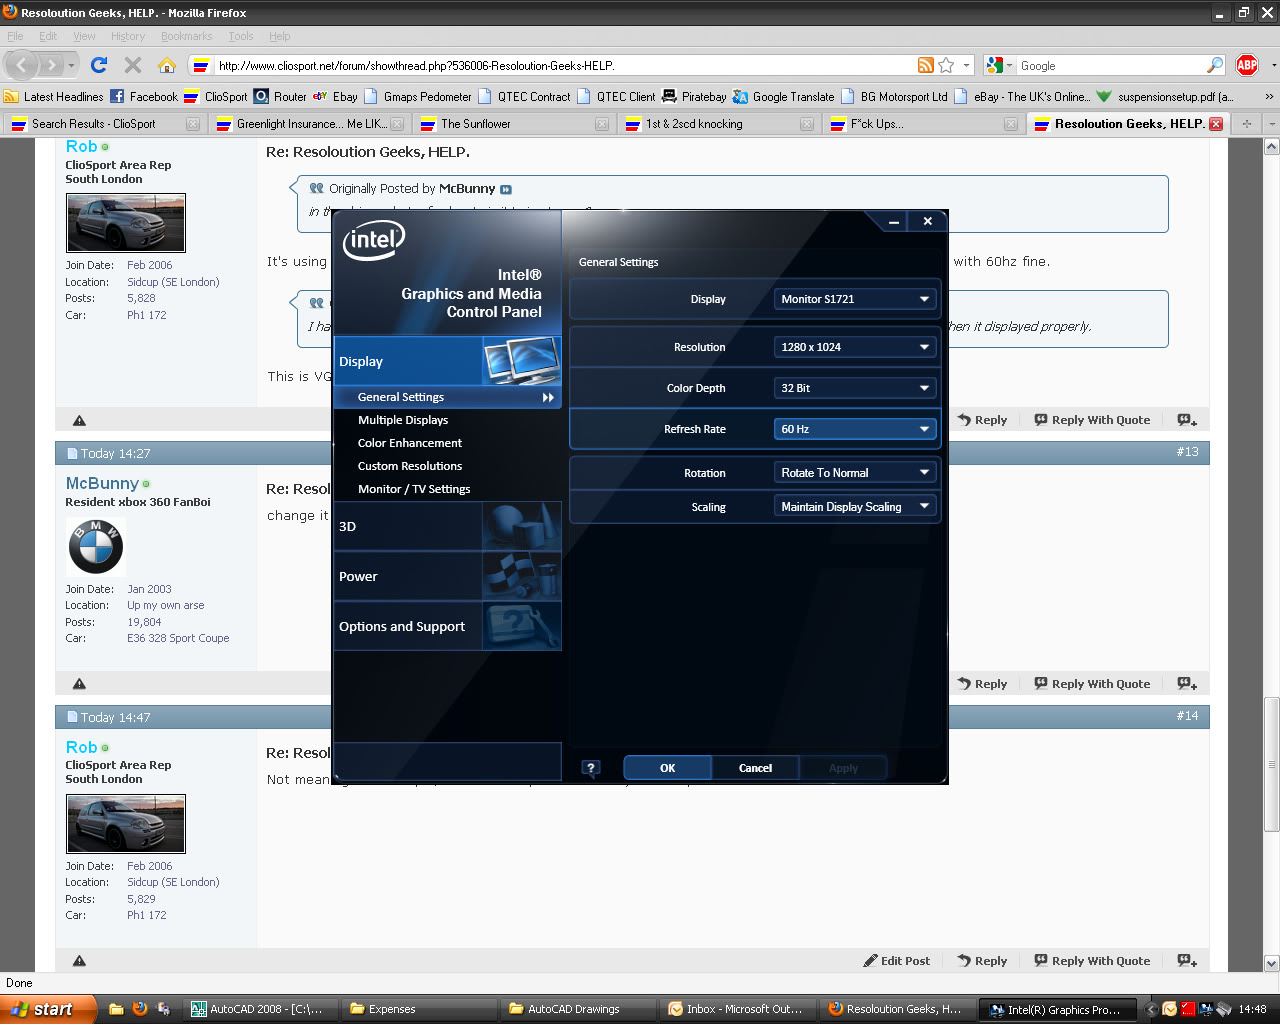
Task: Click the Firefox stop loading icon
Action: 132,65
